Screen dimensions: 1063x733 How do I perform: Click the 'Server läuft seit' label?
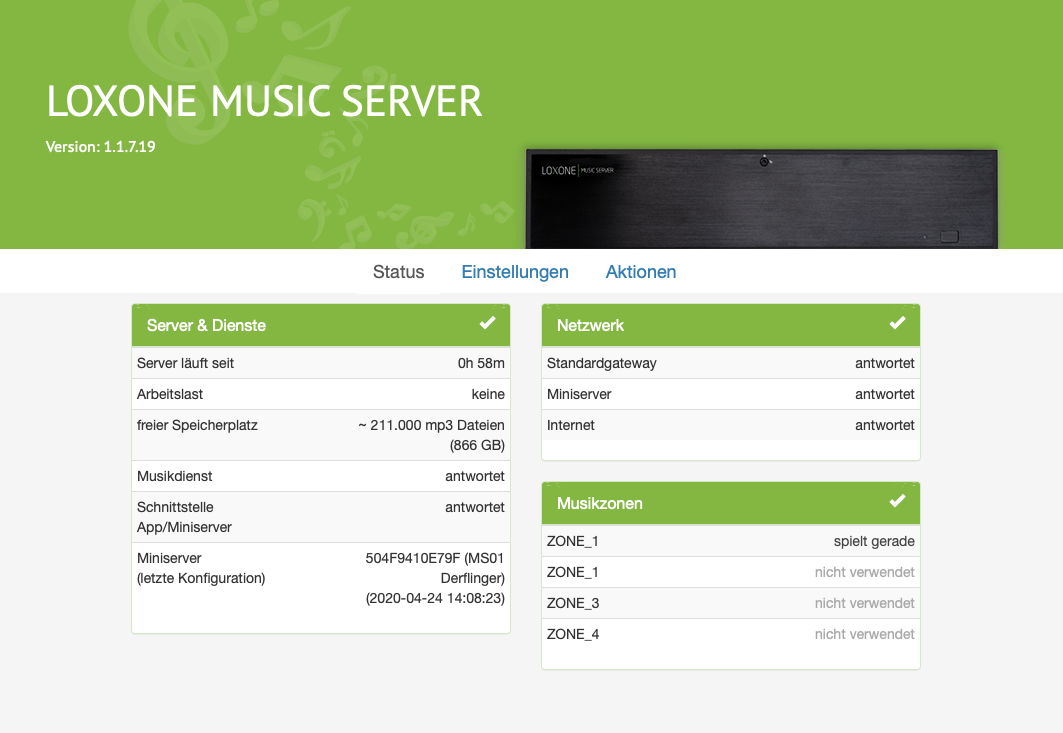pos(185,363)
